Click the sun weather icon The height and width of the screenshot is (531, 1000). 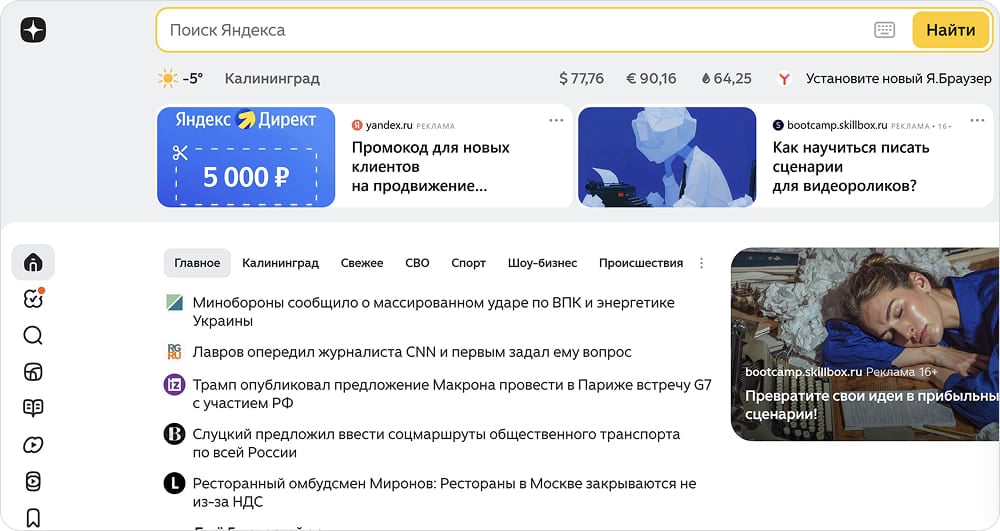click(167, 78)
